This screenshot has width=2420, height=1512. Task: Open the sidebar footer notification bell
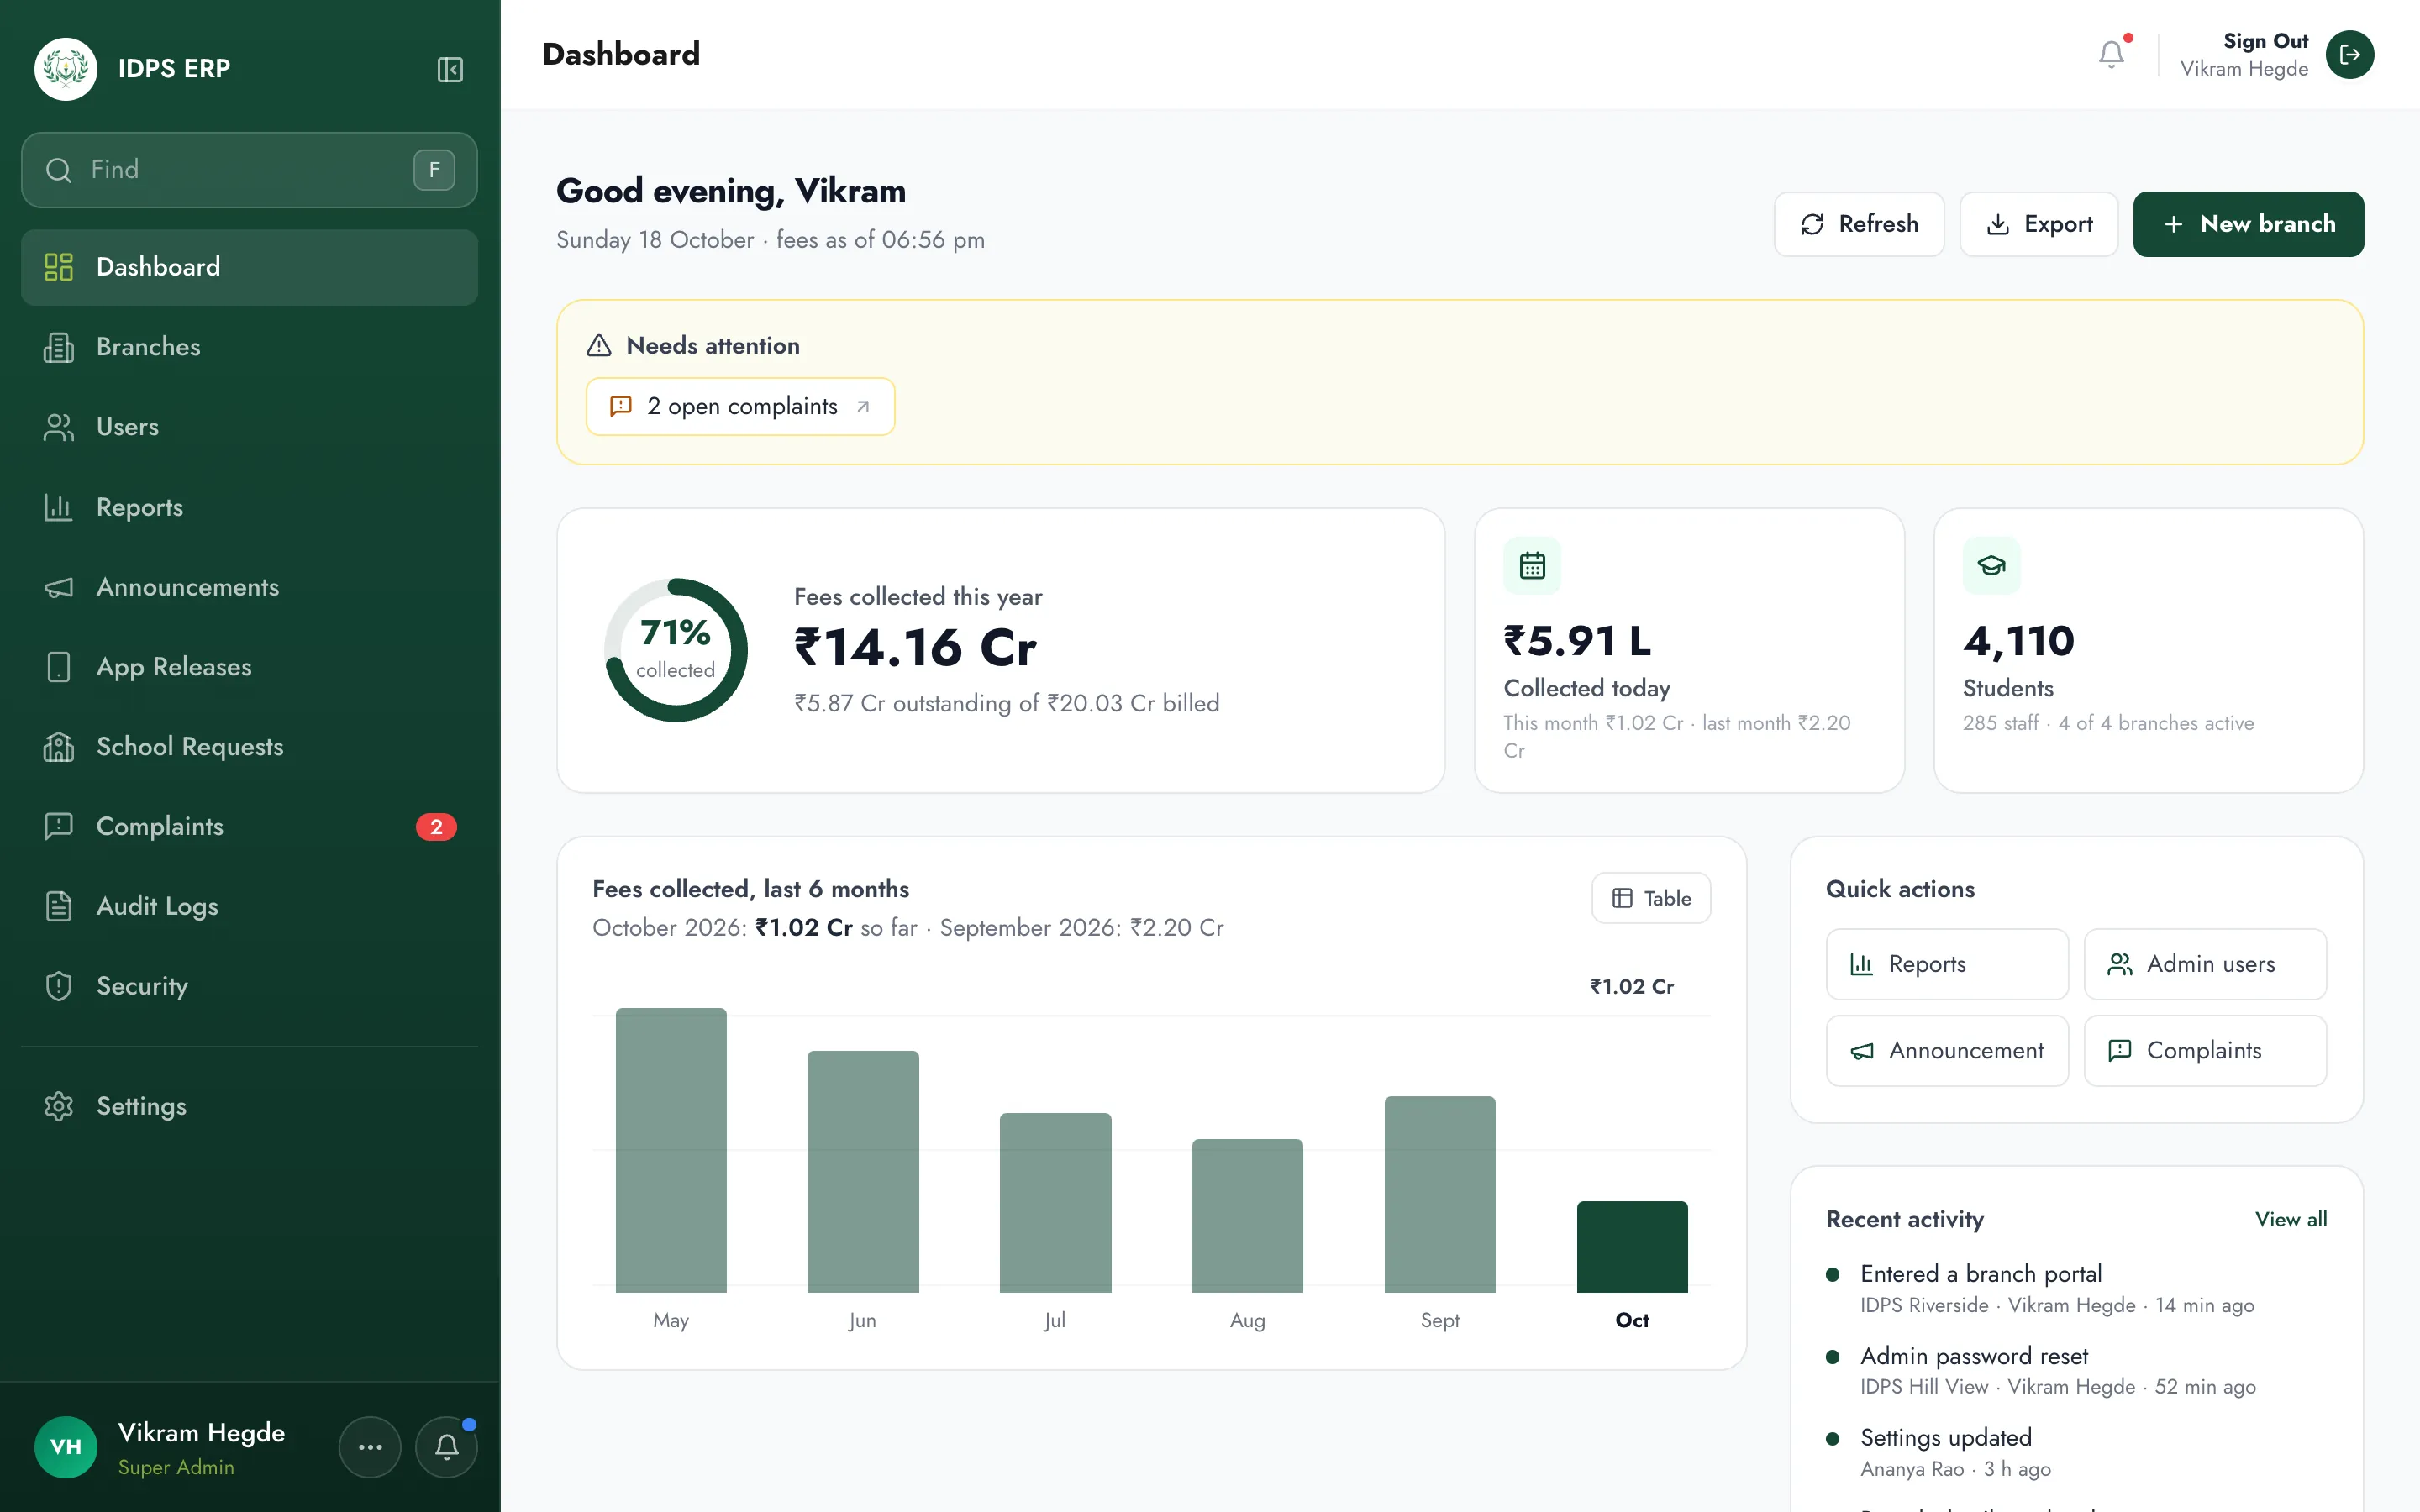pos(447,1446)
